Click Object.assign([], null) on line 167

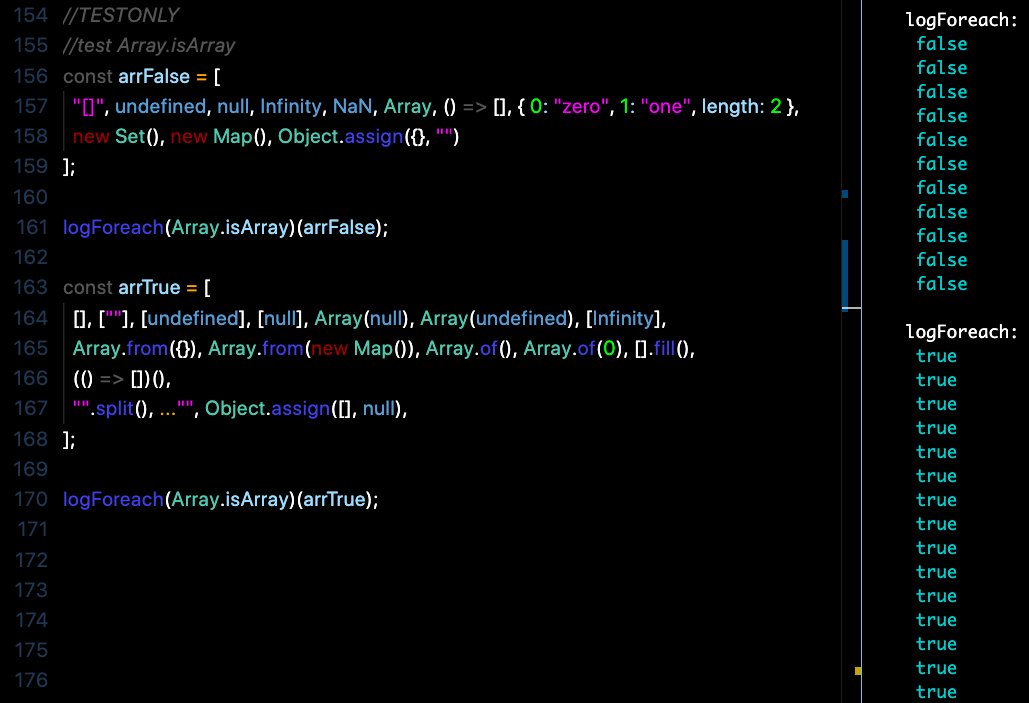[x=303, y=408]
